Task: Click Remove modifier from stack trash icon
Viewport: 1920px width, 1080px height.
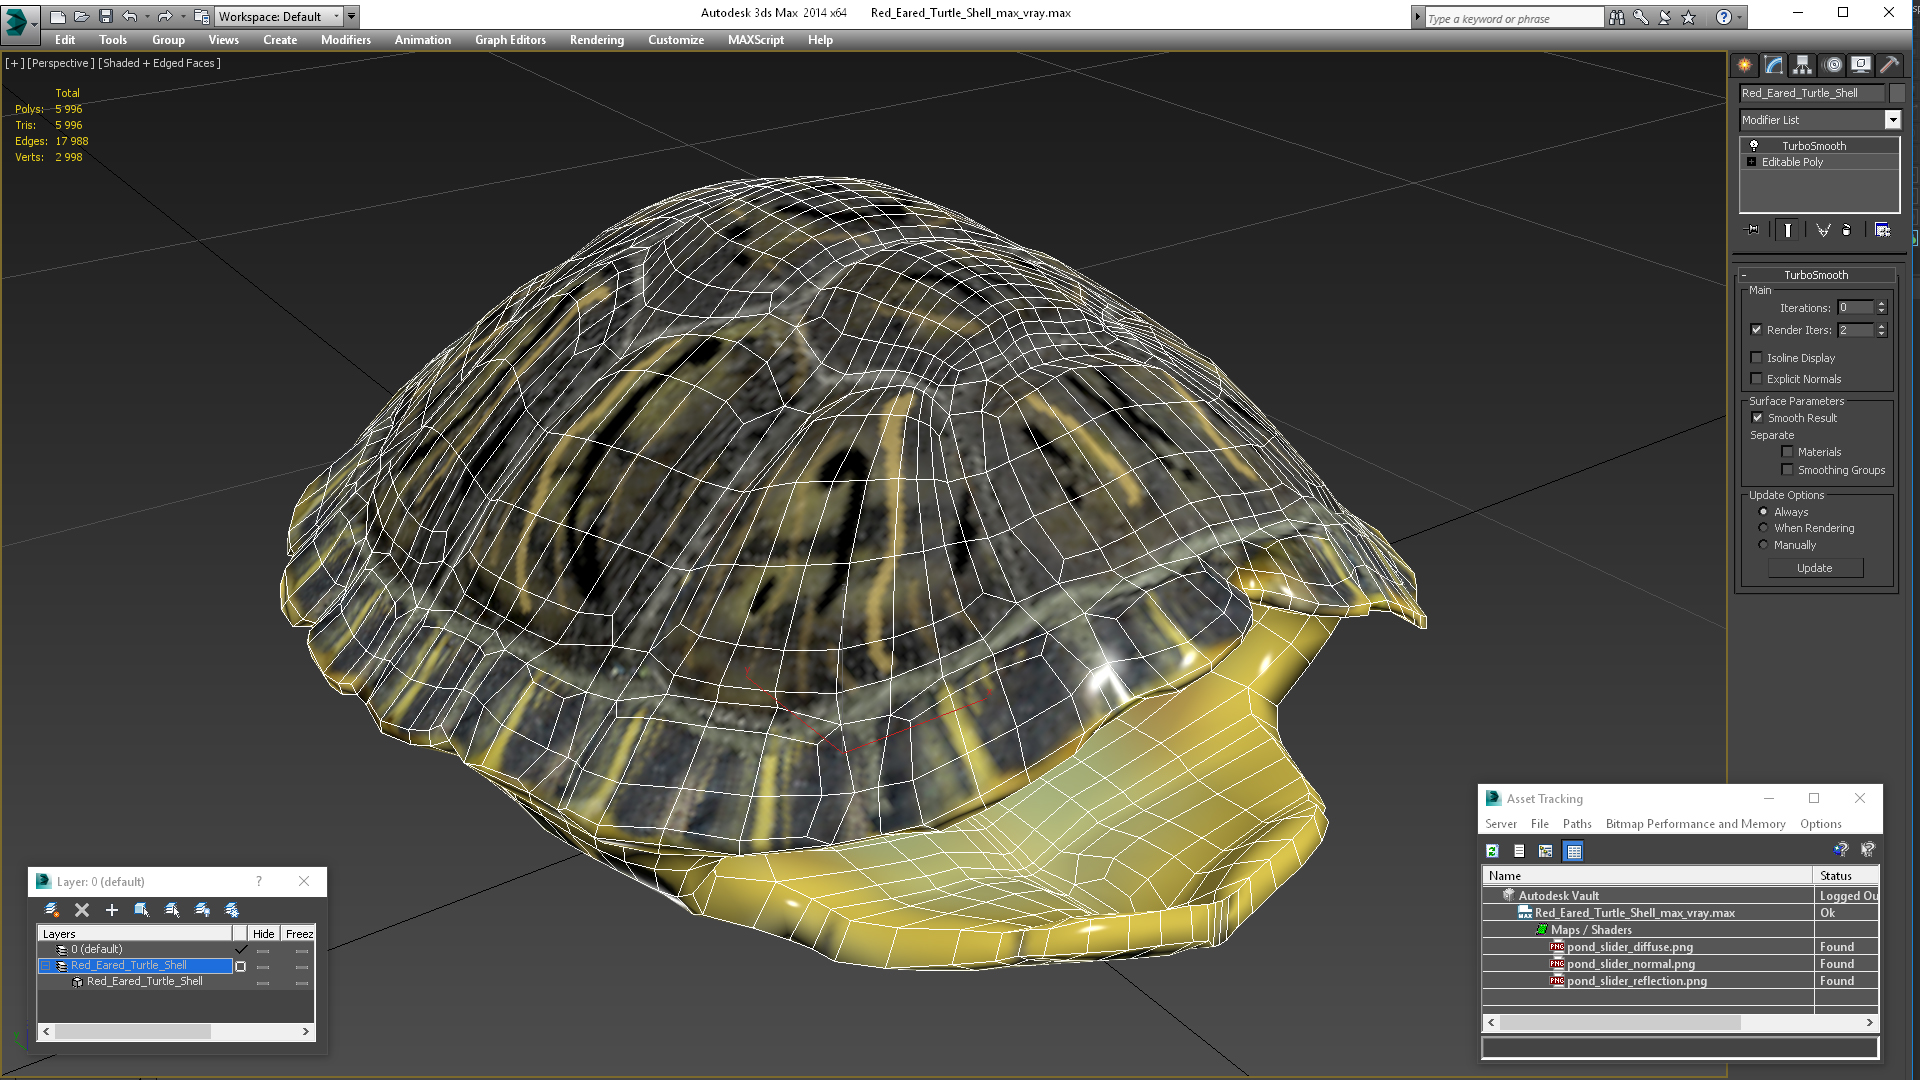Action: (1846, 230)
